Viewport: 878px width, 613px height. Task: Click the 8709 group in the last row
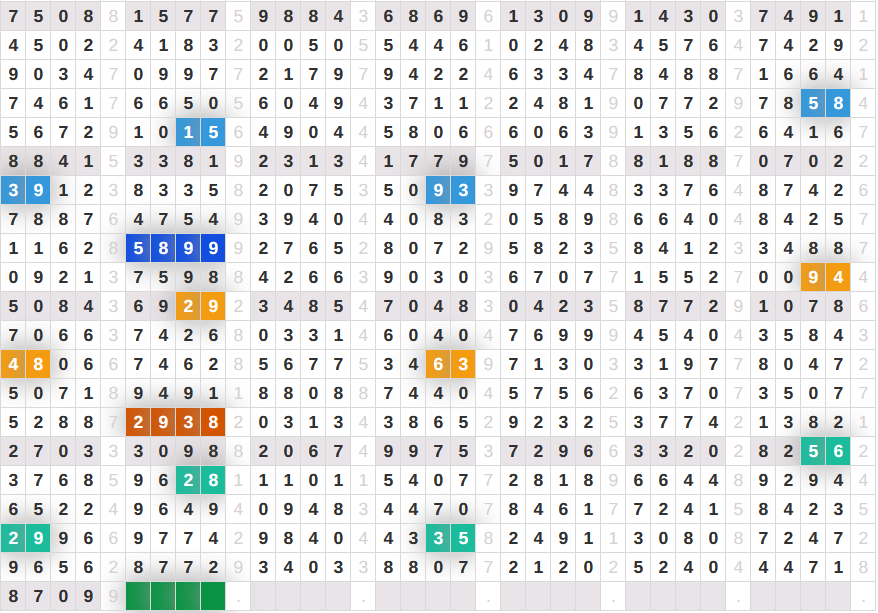click(50, 596)
